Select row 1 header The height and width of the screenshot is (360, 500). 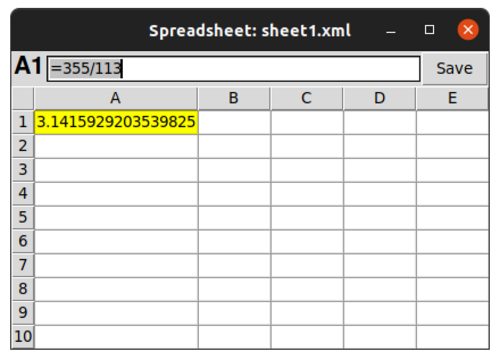pos(23,122)
